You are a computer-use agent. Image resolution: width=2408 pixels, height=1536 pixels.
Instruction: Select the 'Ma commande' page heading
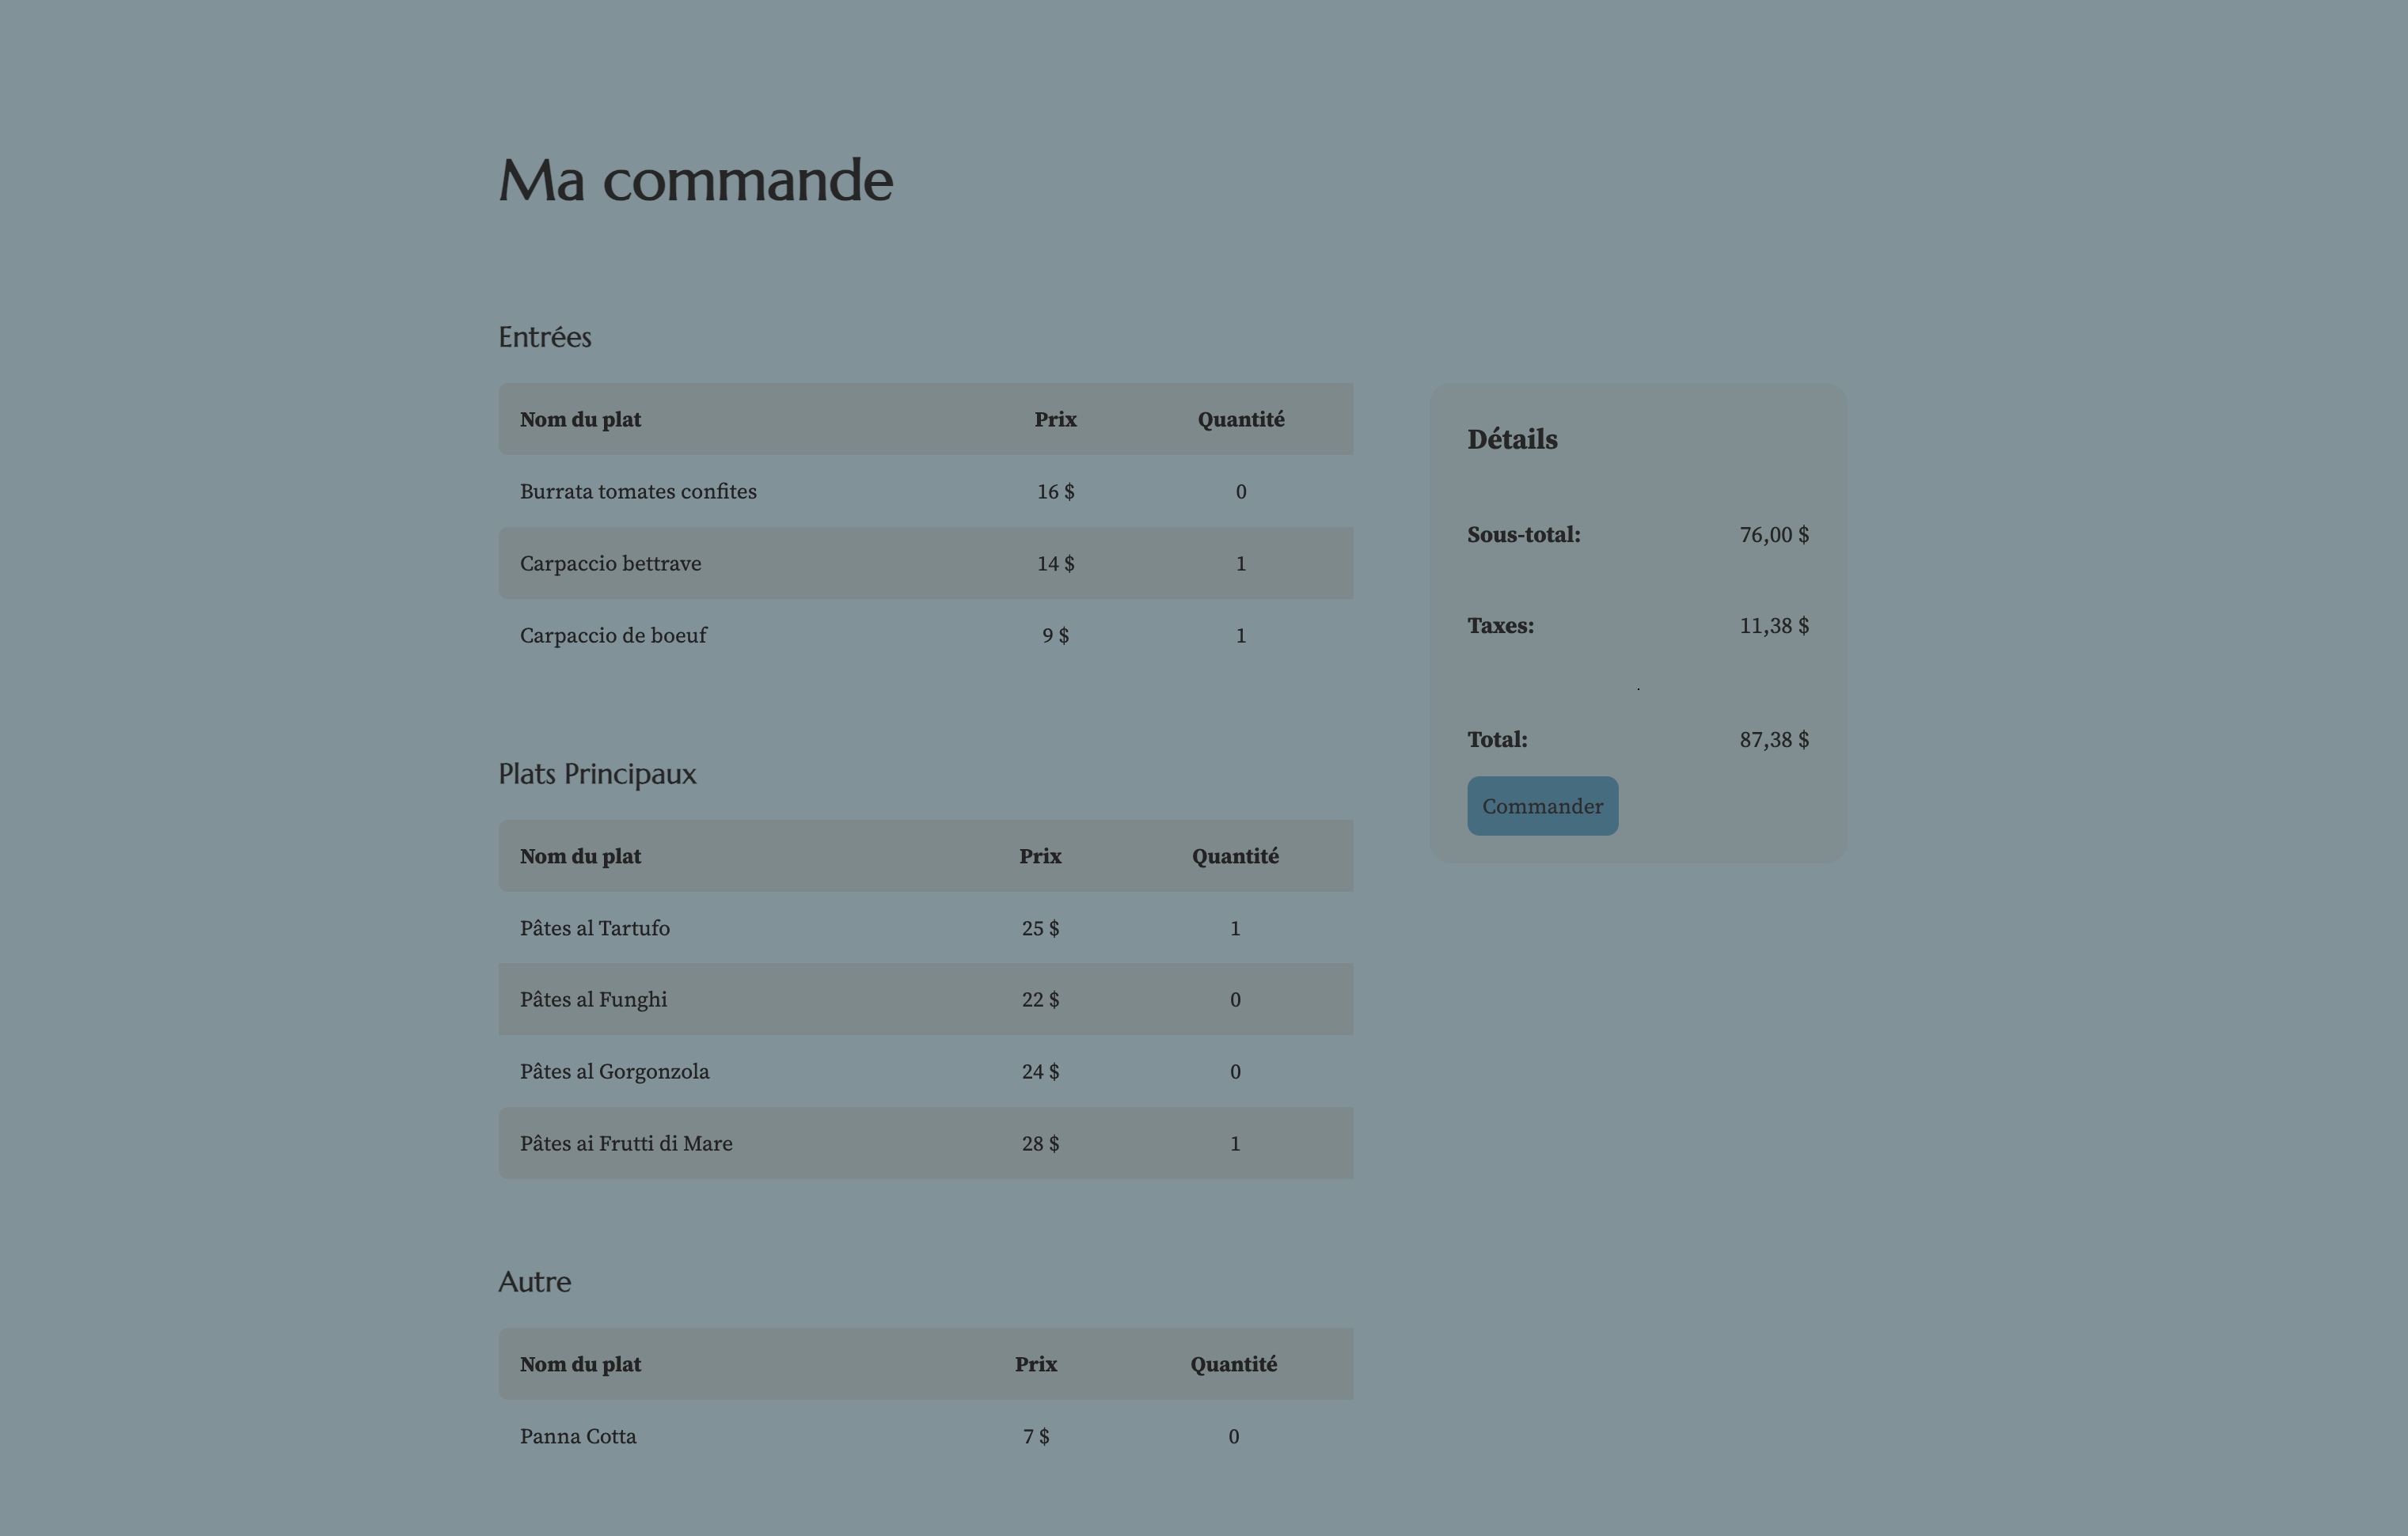coord(695,180)
